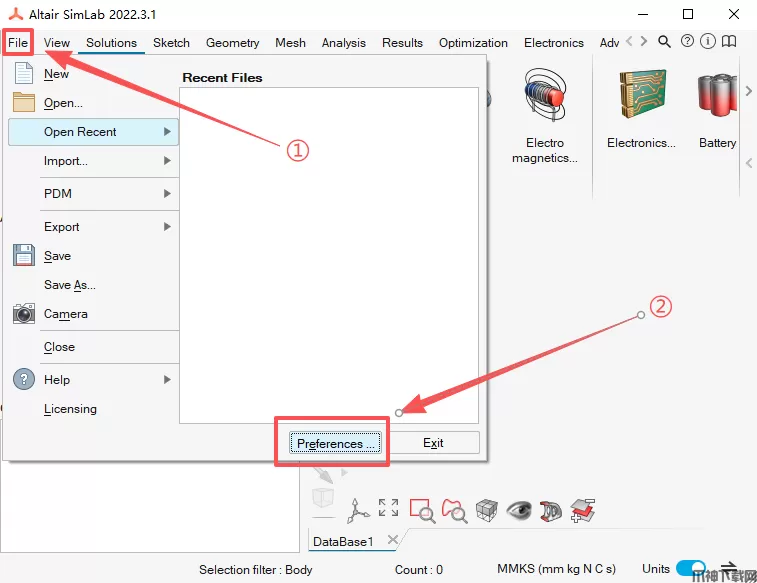
Task: Choose Save As in File menu
Action: (70, 285)
